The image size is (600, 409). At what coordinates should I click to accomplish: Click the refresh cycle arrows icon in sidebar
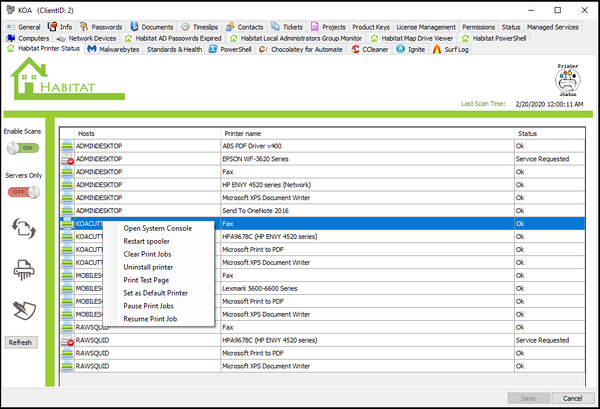24,228
